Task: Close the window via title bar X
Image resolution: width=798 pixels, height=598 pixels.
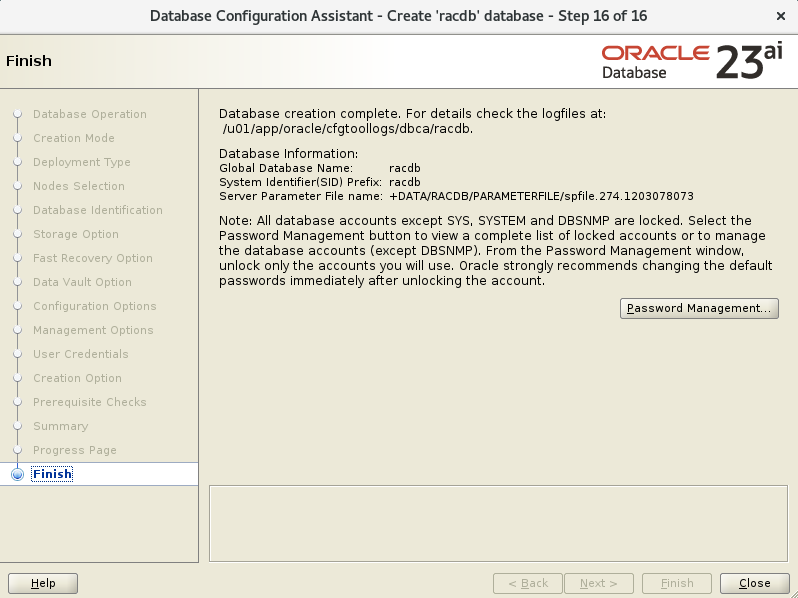Action: [x=781, y=16]
